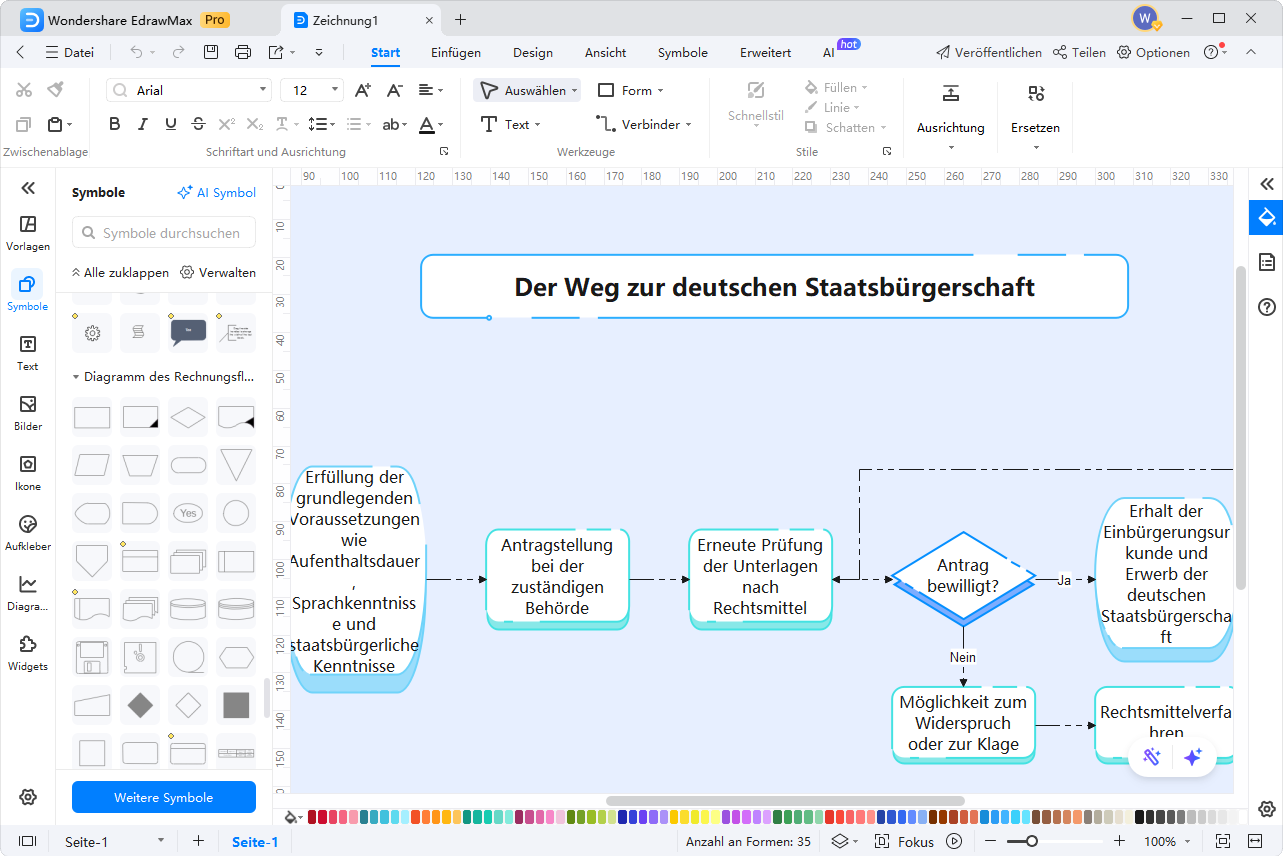Click the Verwalten gear icon in Symbols panel
Screen dimensions: 1283x856
pos(188,271)
